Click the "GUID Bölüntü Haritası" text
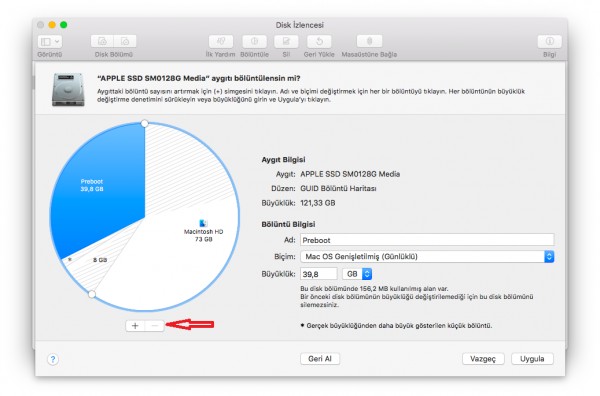 (x=338, y=189)
